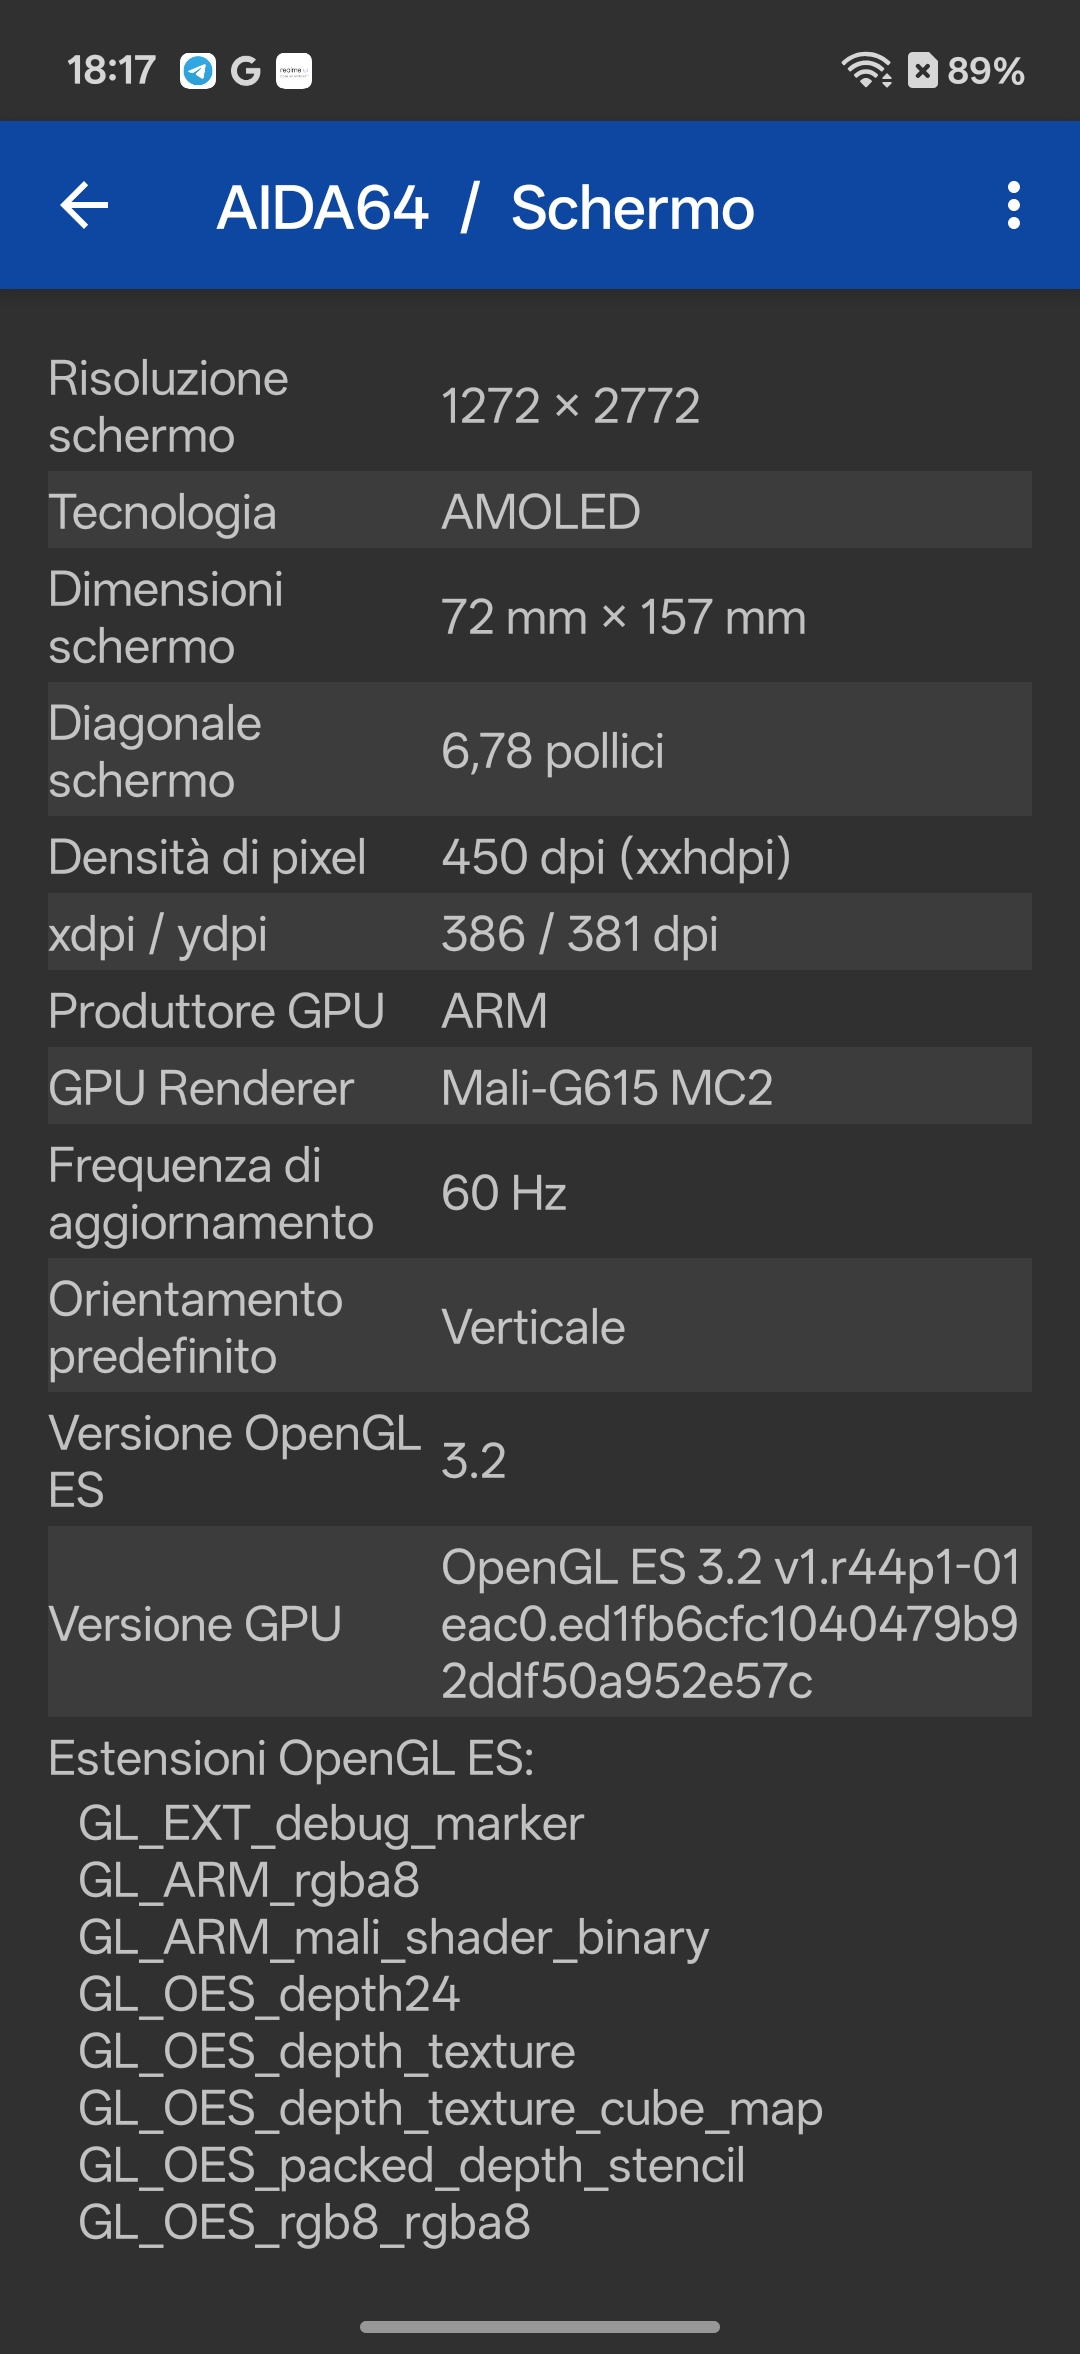This screenshot has width=1080, height=2354.
Task: Open the three-dot overflow menu
Action: click(1013, 206)
